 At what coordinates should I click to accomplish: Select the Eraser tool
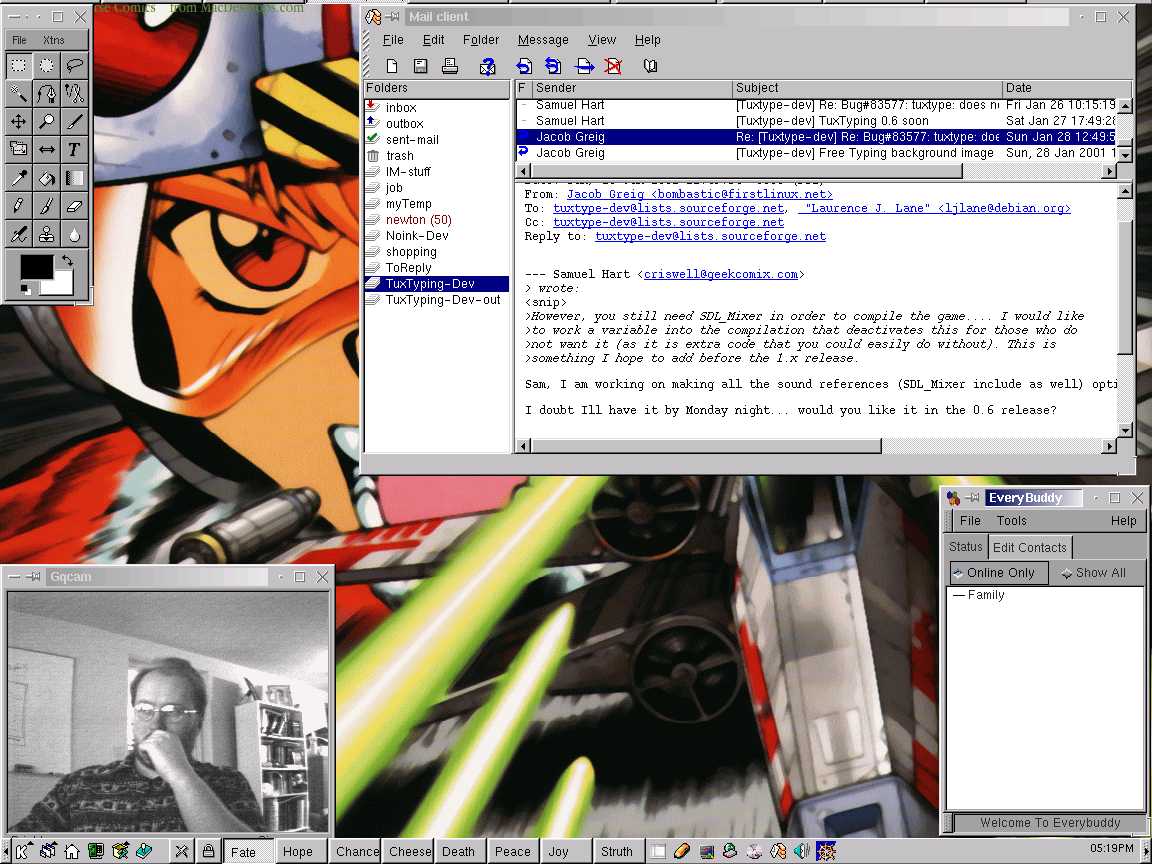(x=74, y=206)
